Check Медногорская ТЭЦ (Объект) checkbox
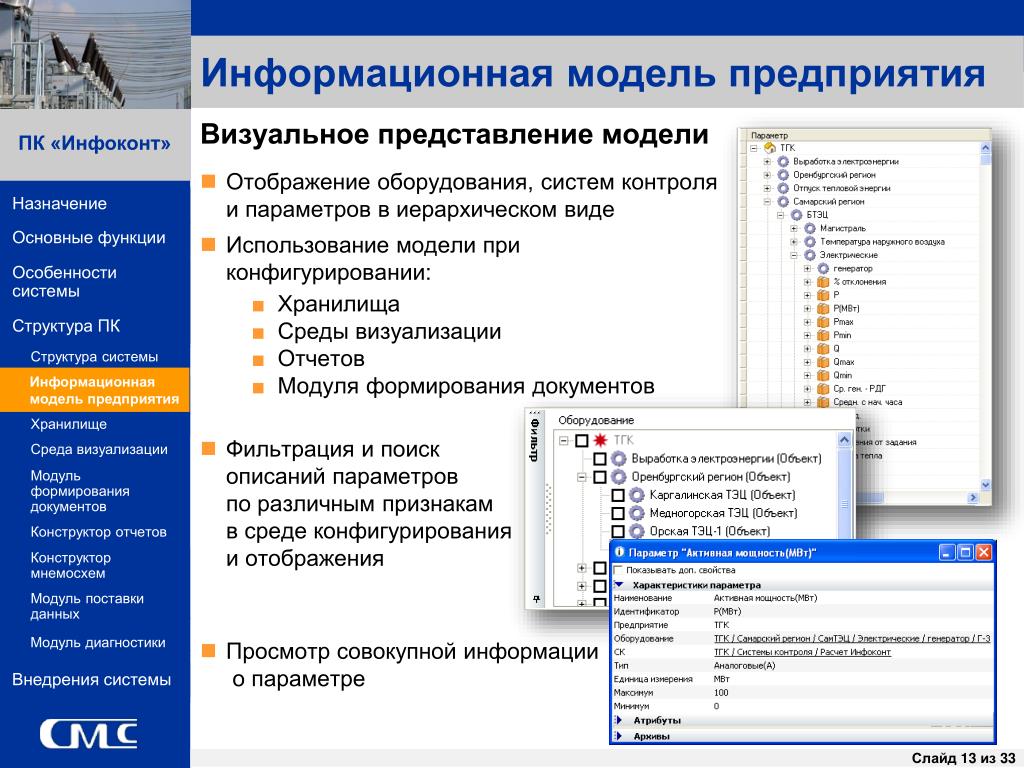Screen dimensions: 1024x768 (618, 514)
